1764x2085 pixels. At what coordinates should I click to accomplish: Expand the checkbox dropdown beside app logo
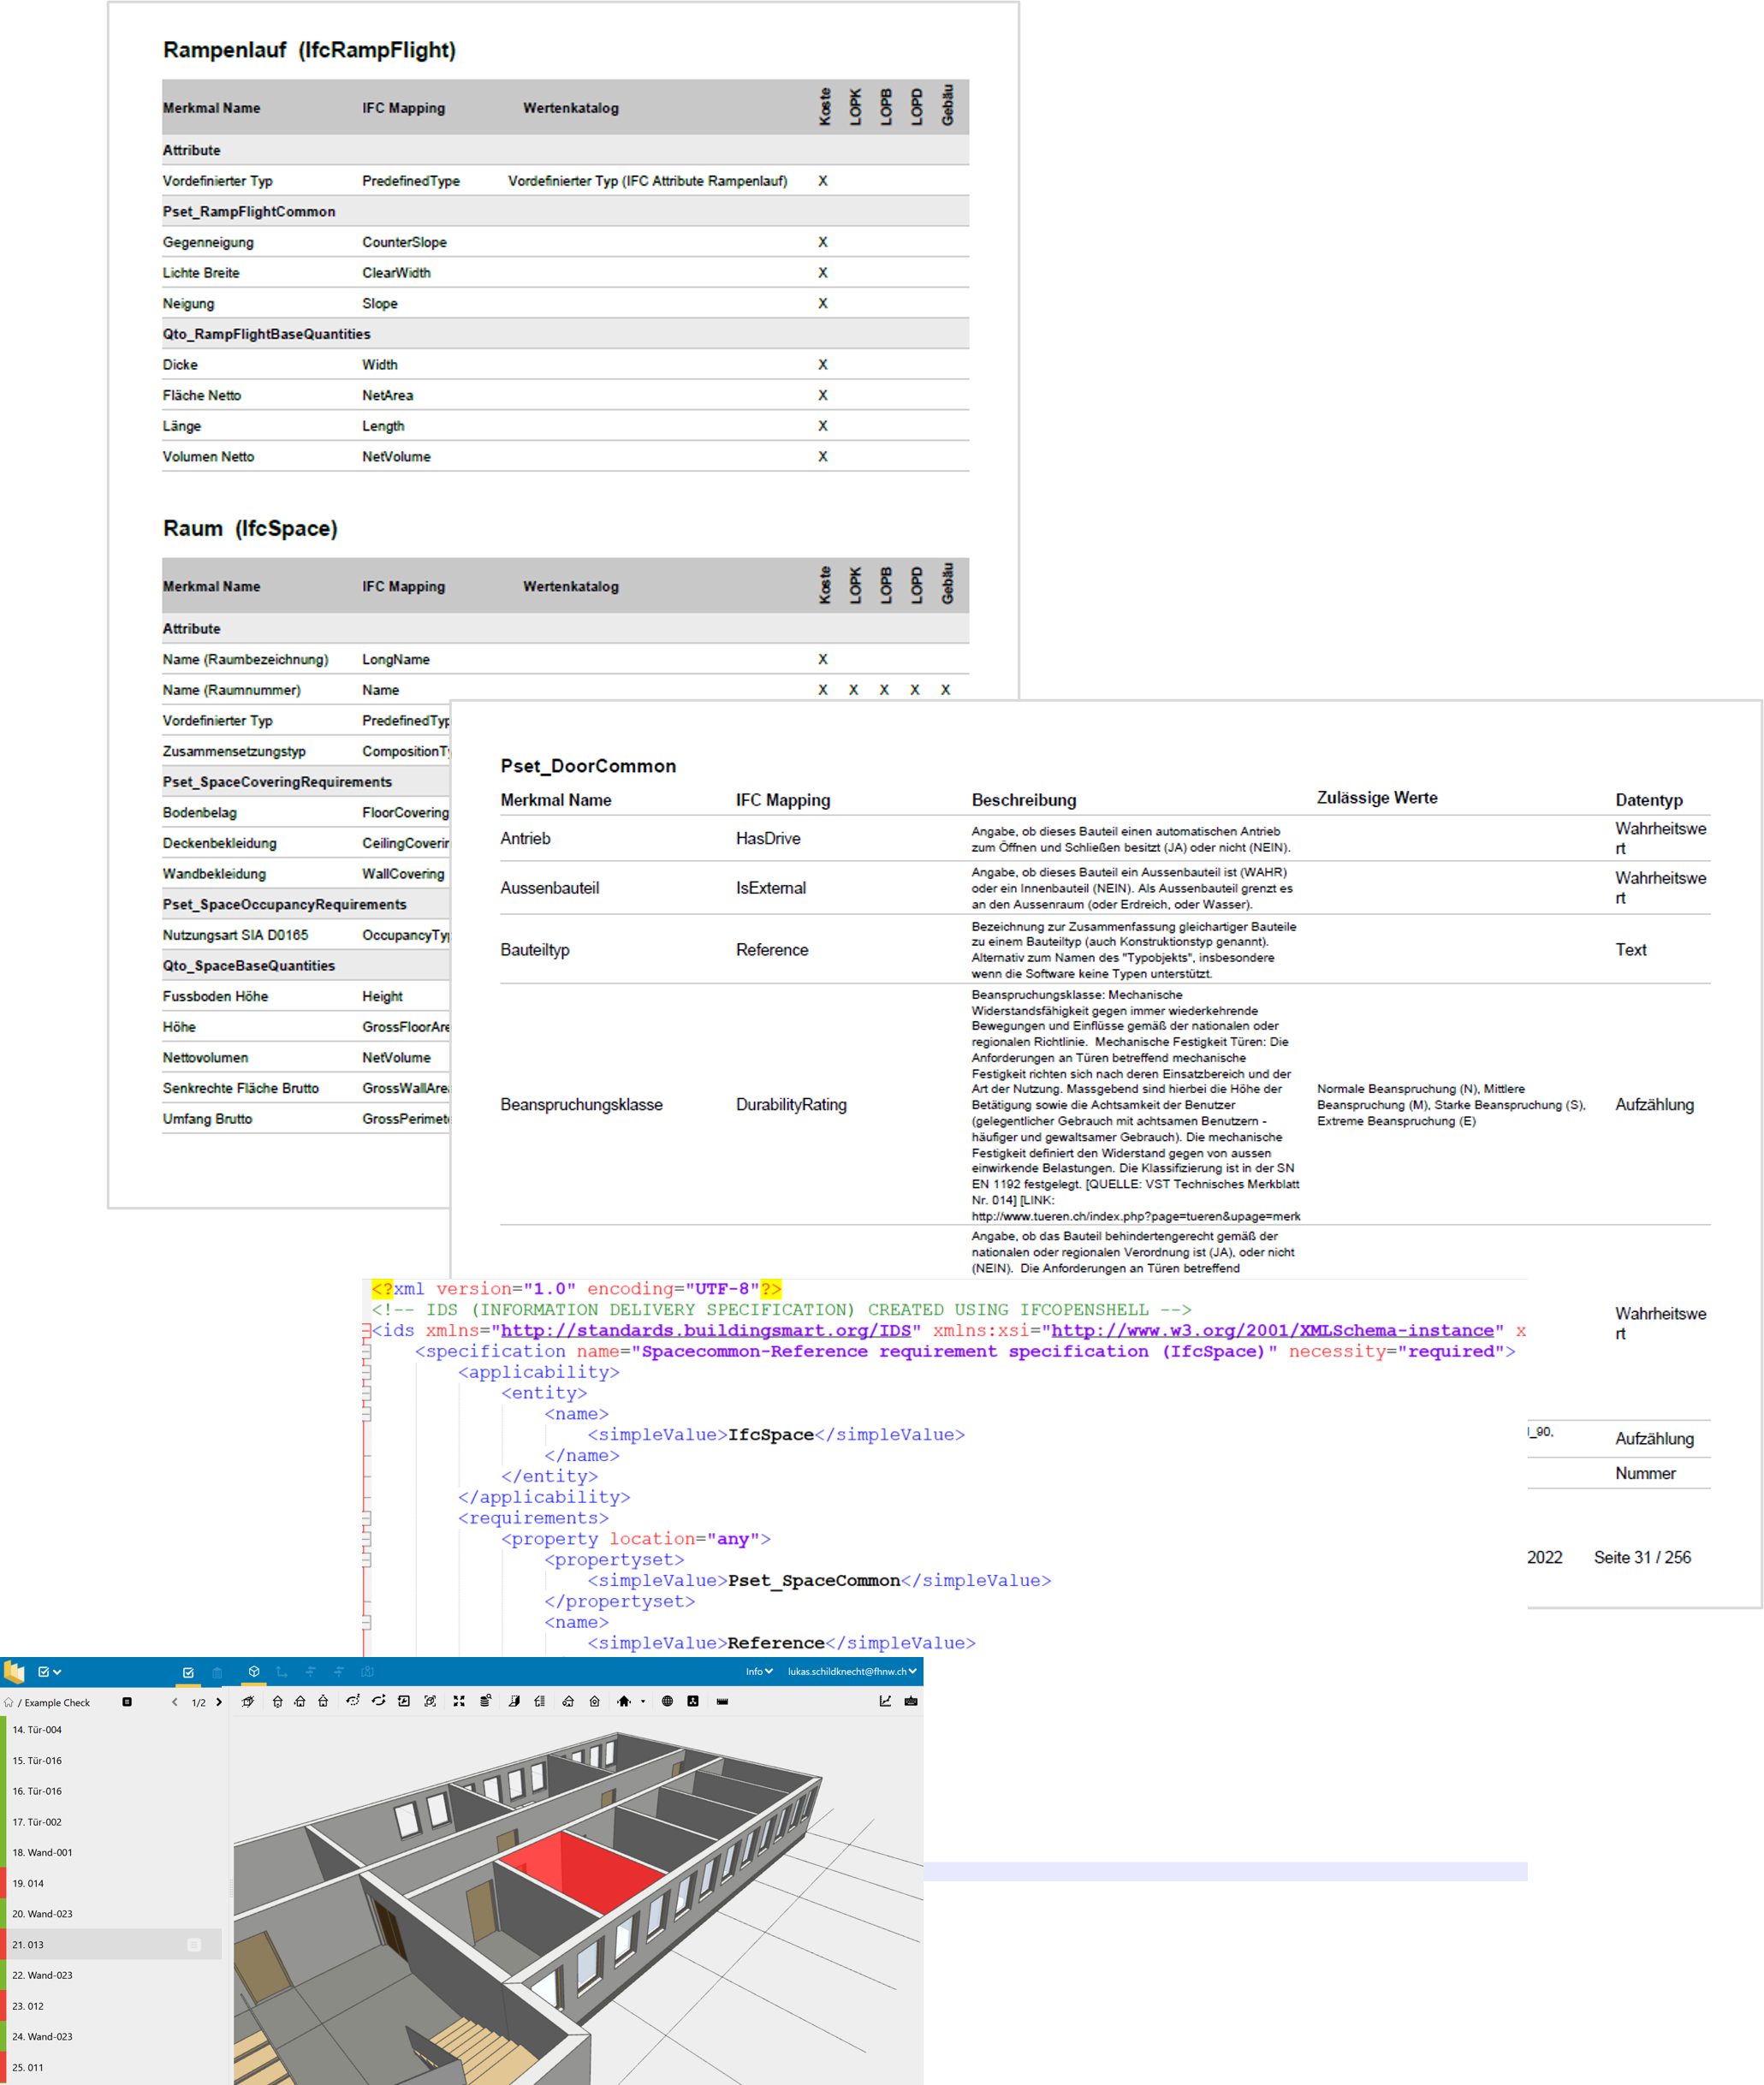50,1671
